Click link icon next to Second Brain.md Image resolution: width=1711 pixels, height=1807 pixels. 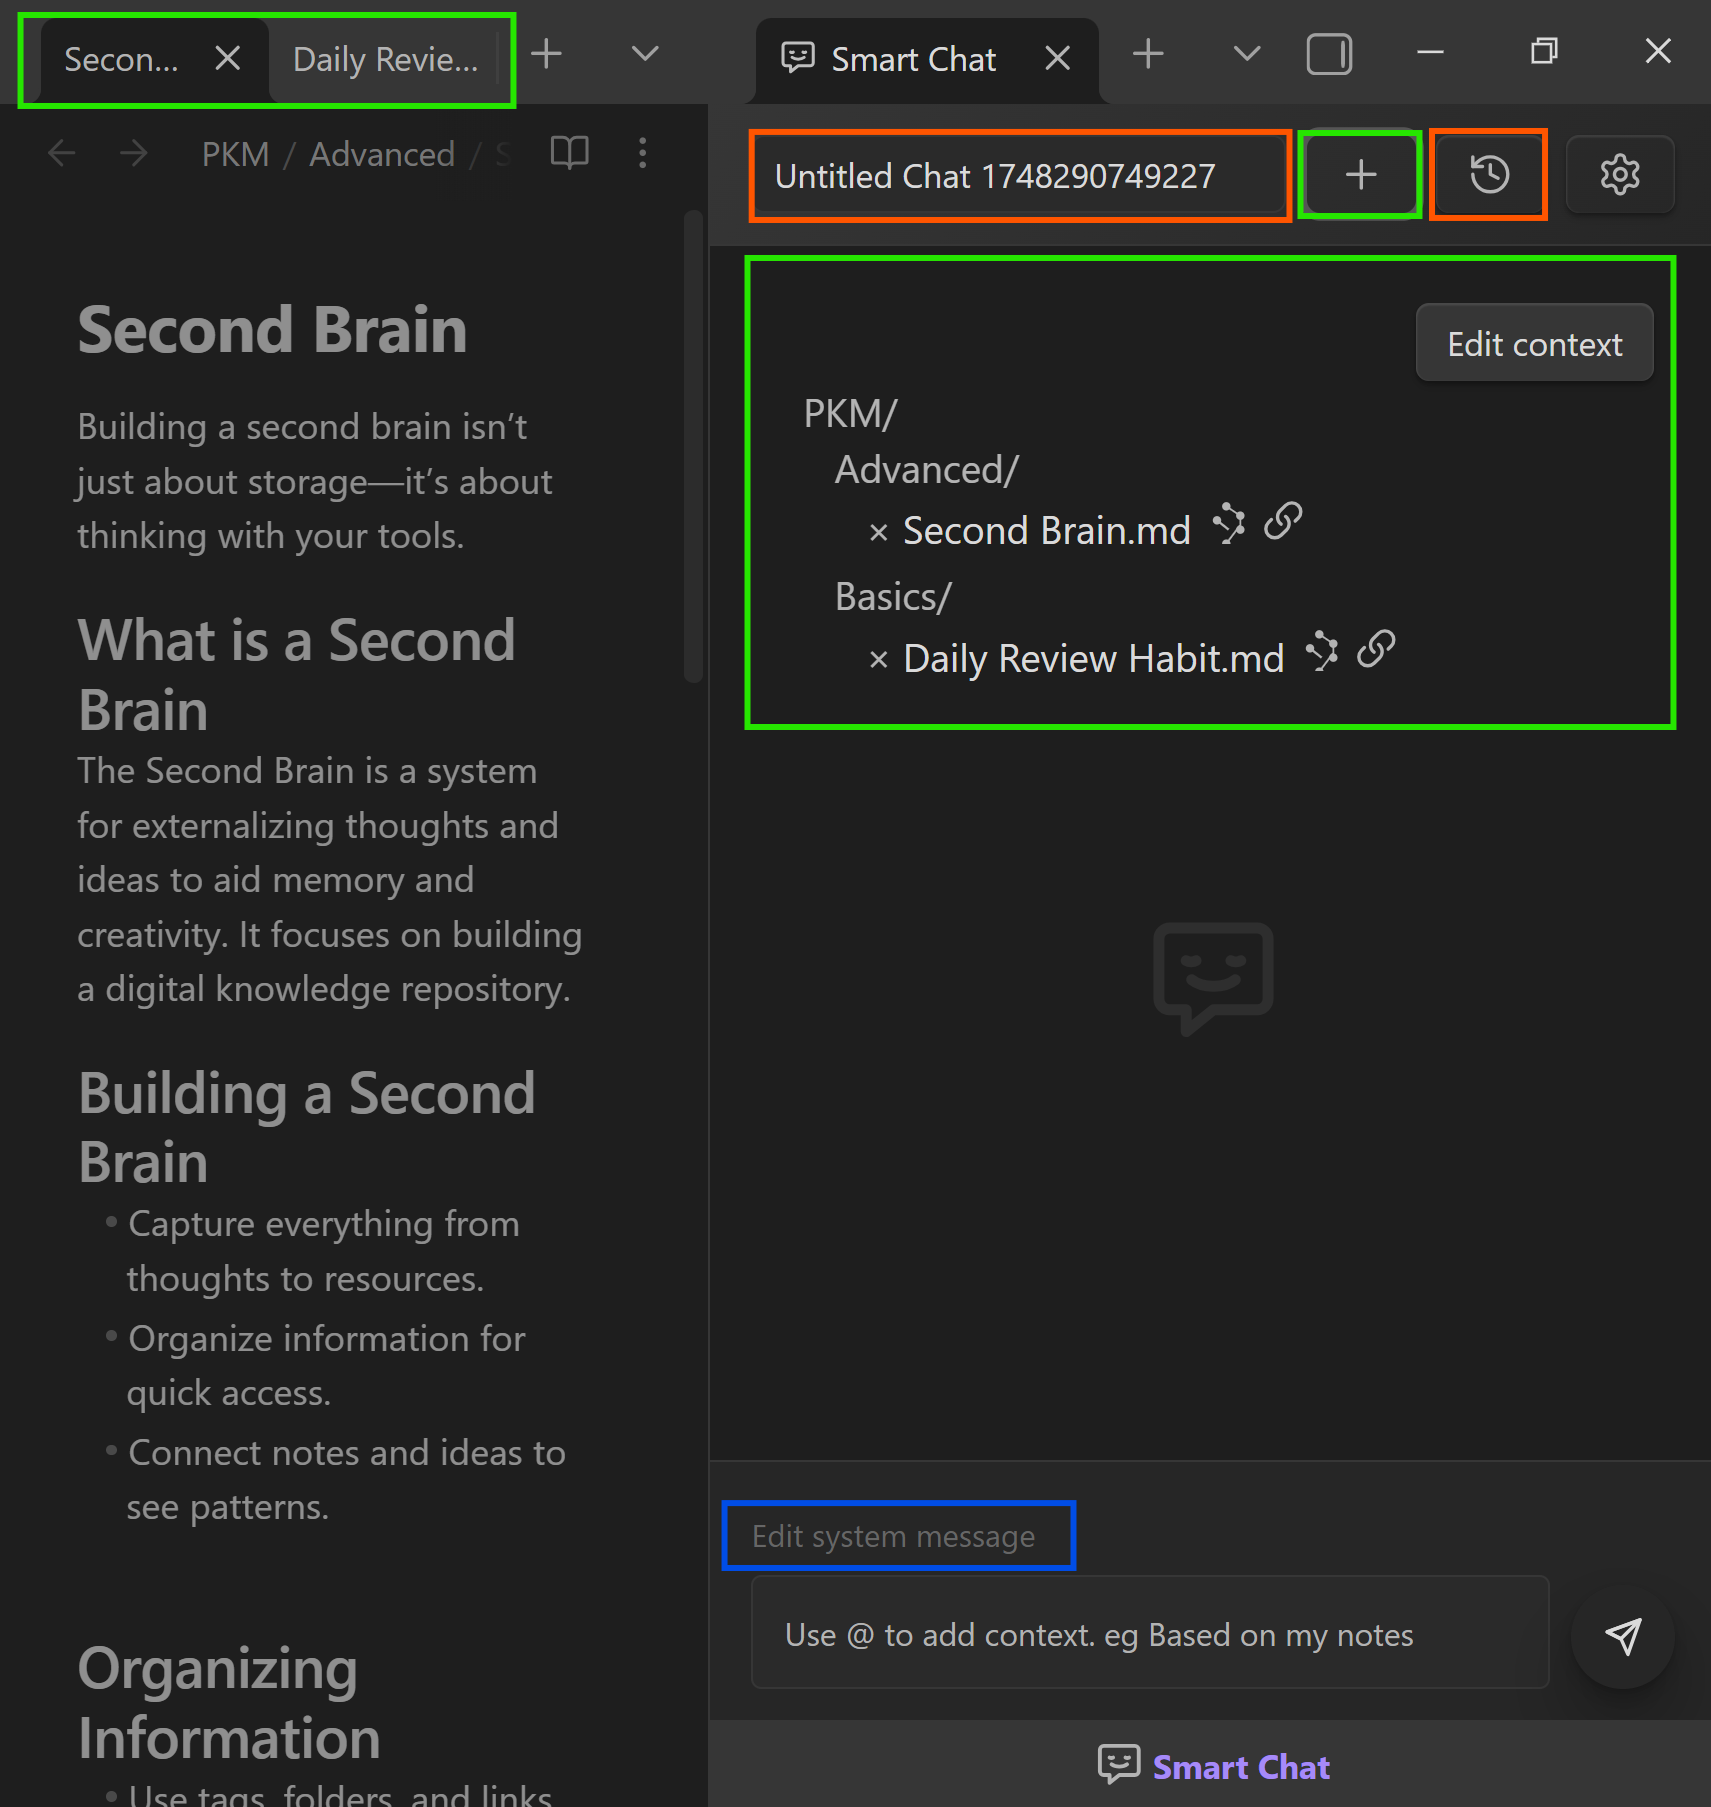(1282, 522)
